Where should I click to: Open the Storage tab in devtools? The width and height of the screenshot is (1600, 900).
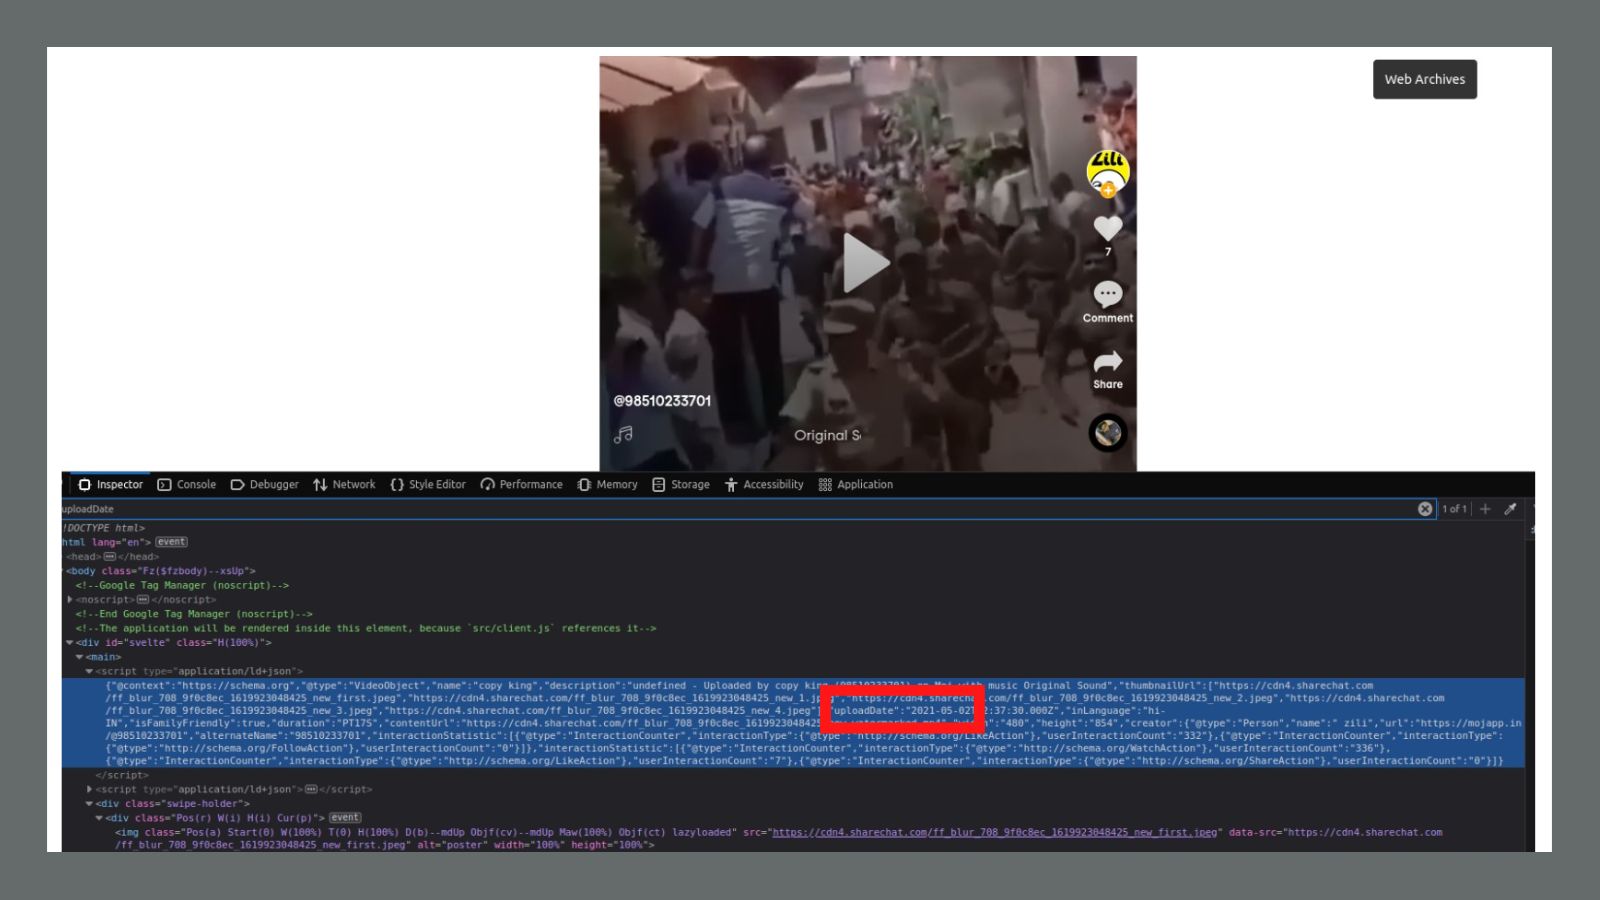680,485
